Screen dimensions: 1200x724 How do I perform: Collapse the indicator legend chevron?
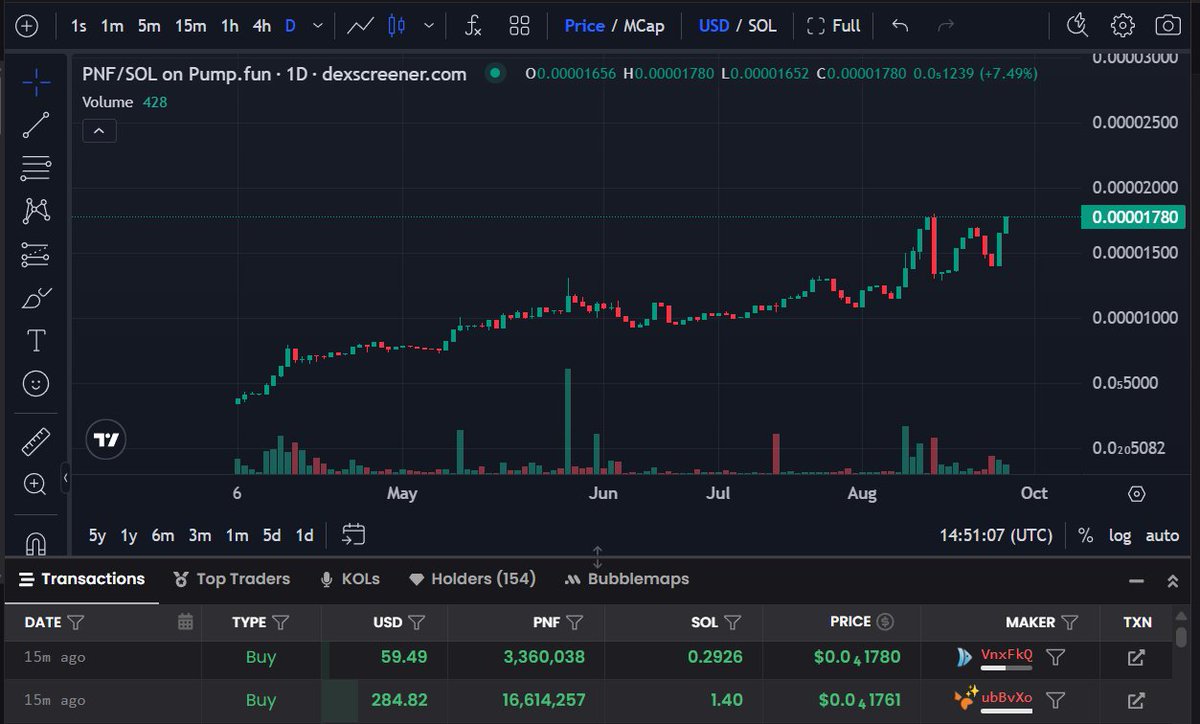coord(100,130)
